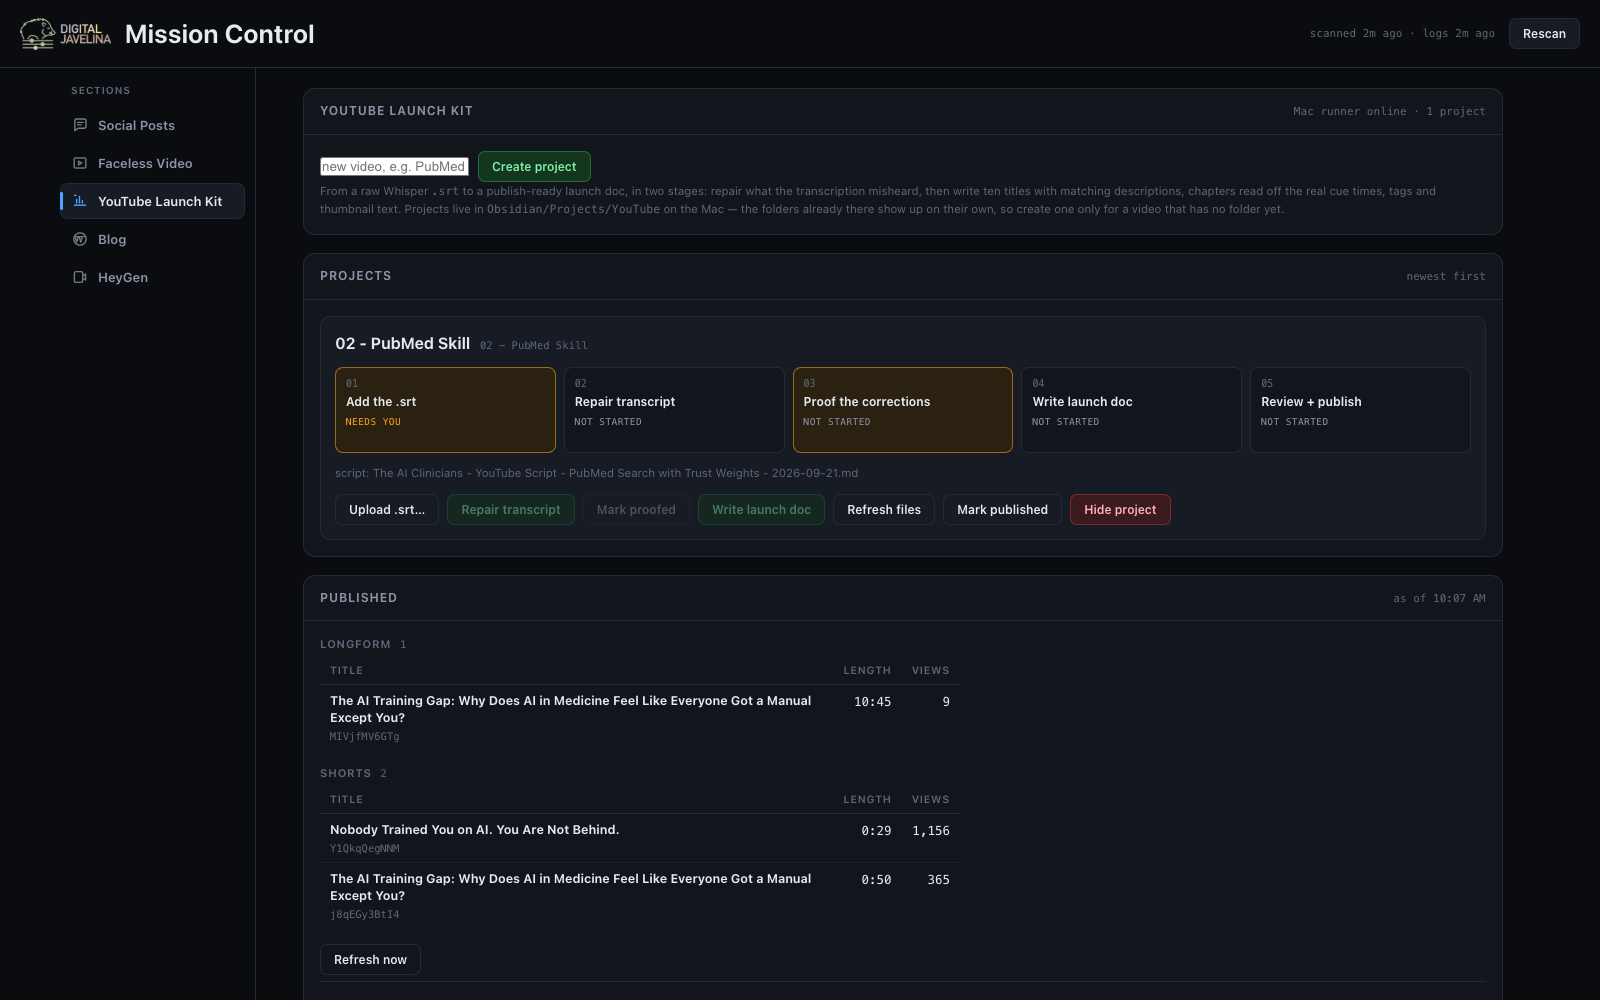Click the Rescan button

1544,33
